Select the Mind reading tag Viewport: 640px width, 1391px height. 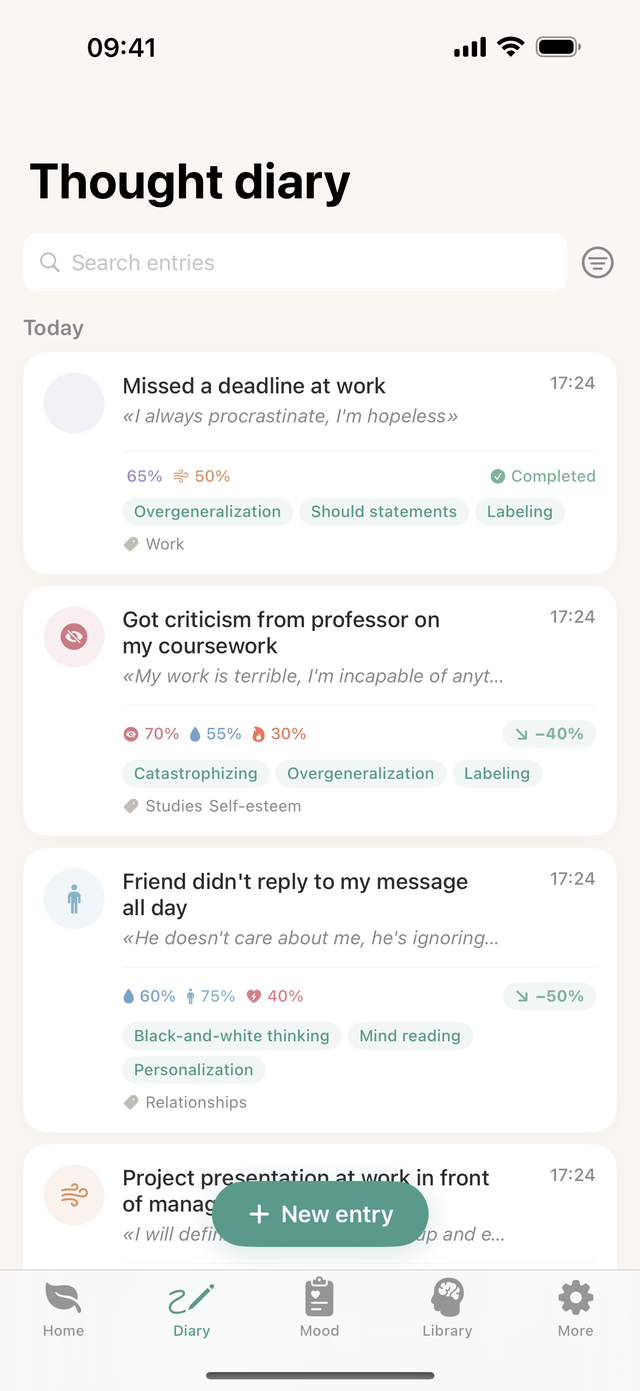pyautogui.click(x=410, y=1035)
